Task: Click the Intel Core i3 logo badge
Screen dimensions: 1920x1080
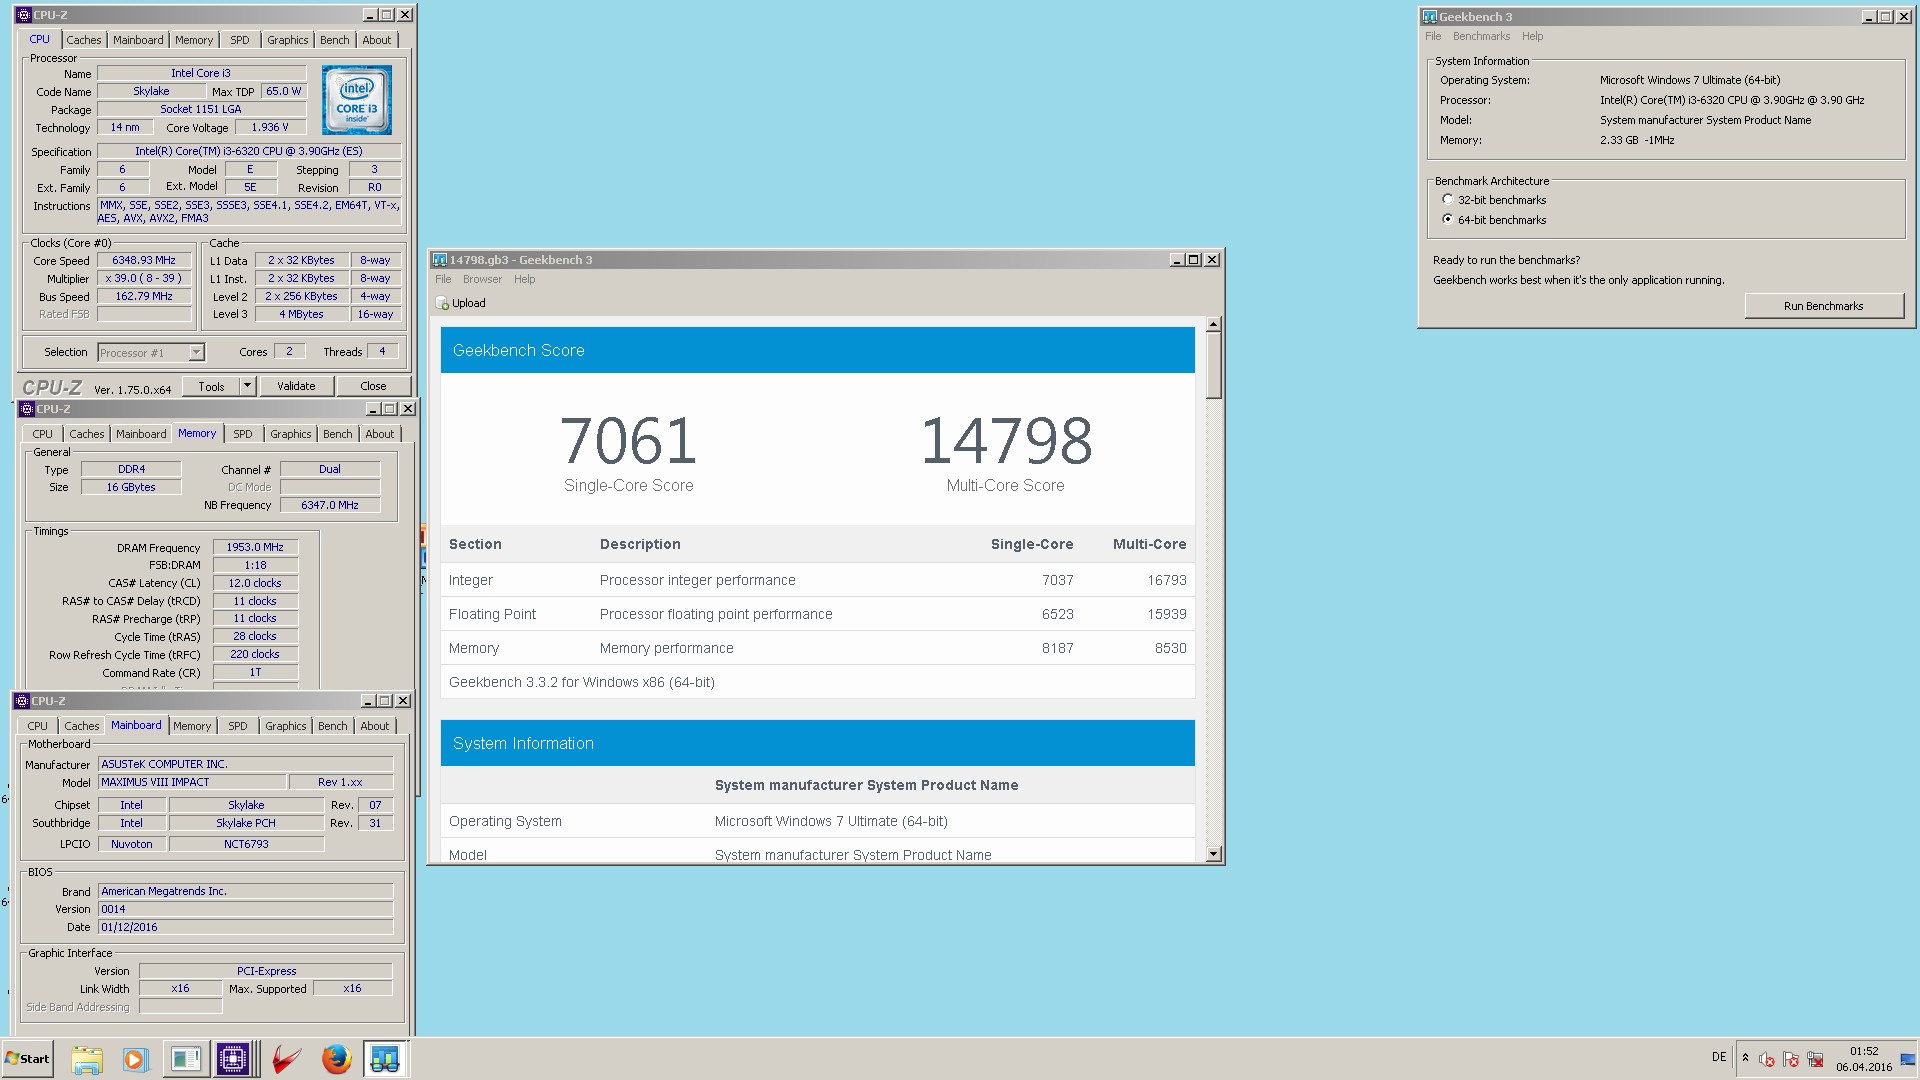Action: click(x=357, y=100)
